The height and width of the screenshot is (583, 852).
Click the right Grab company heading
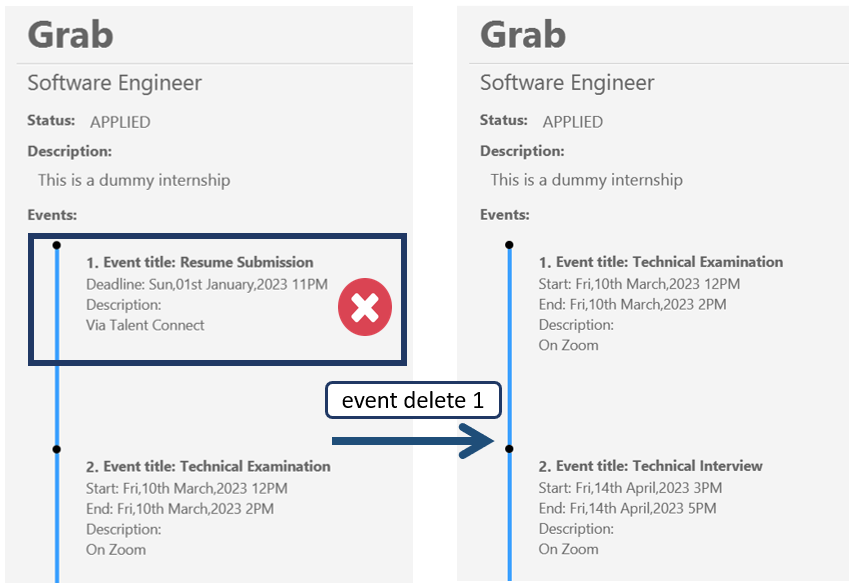(523, 35)
